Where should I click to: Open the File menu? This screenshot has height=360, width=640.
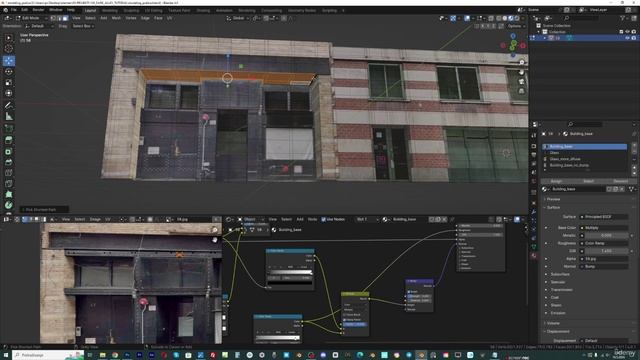click(13, 10)
